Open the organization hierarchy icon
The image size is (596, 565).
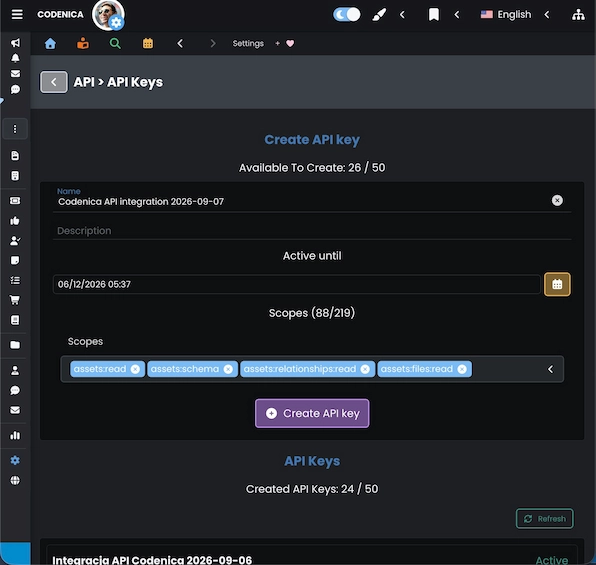point(578,14)
